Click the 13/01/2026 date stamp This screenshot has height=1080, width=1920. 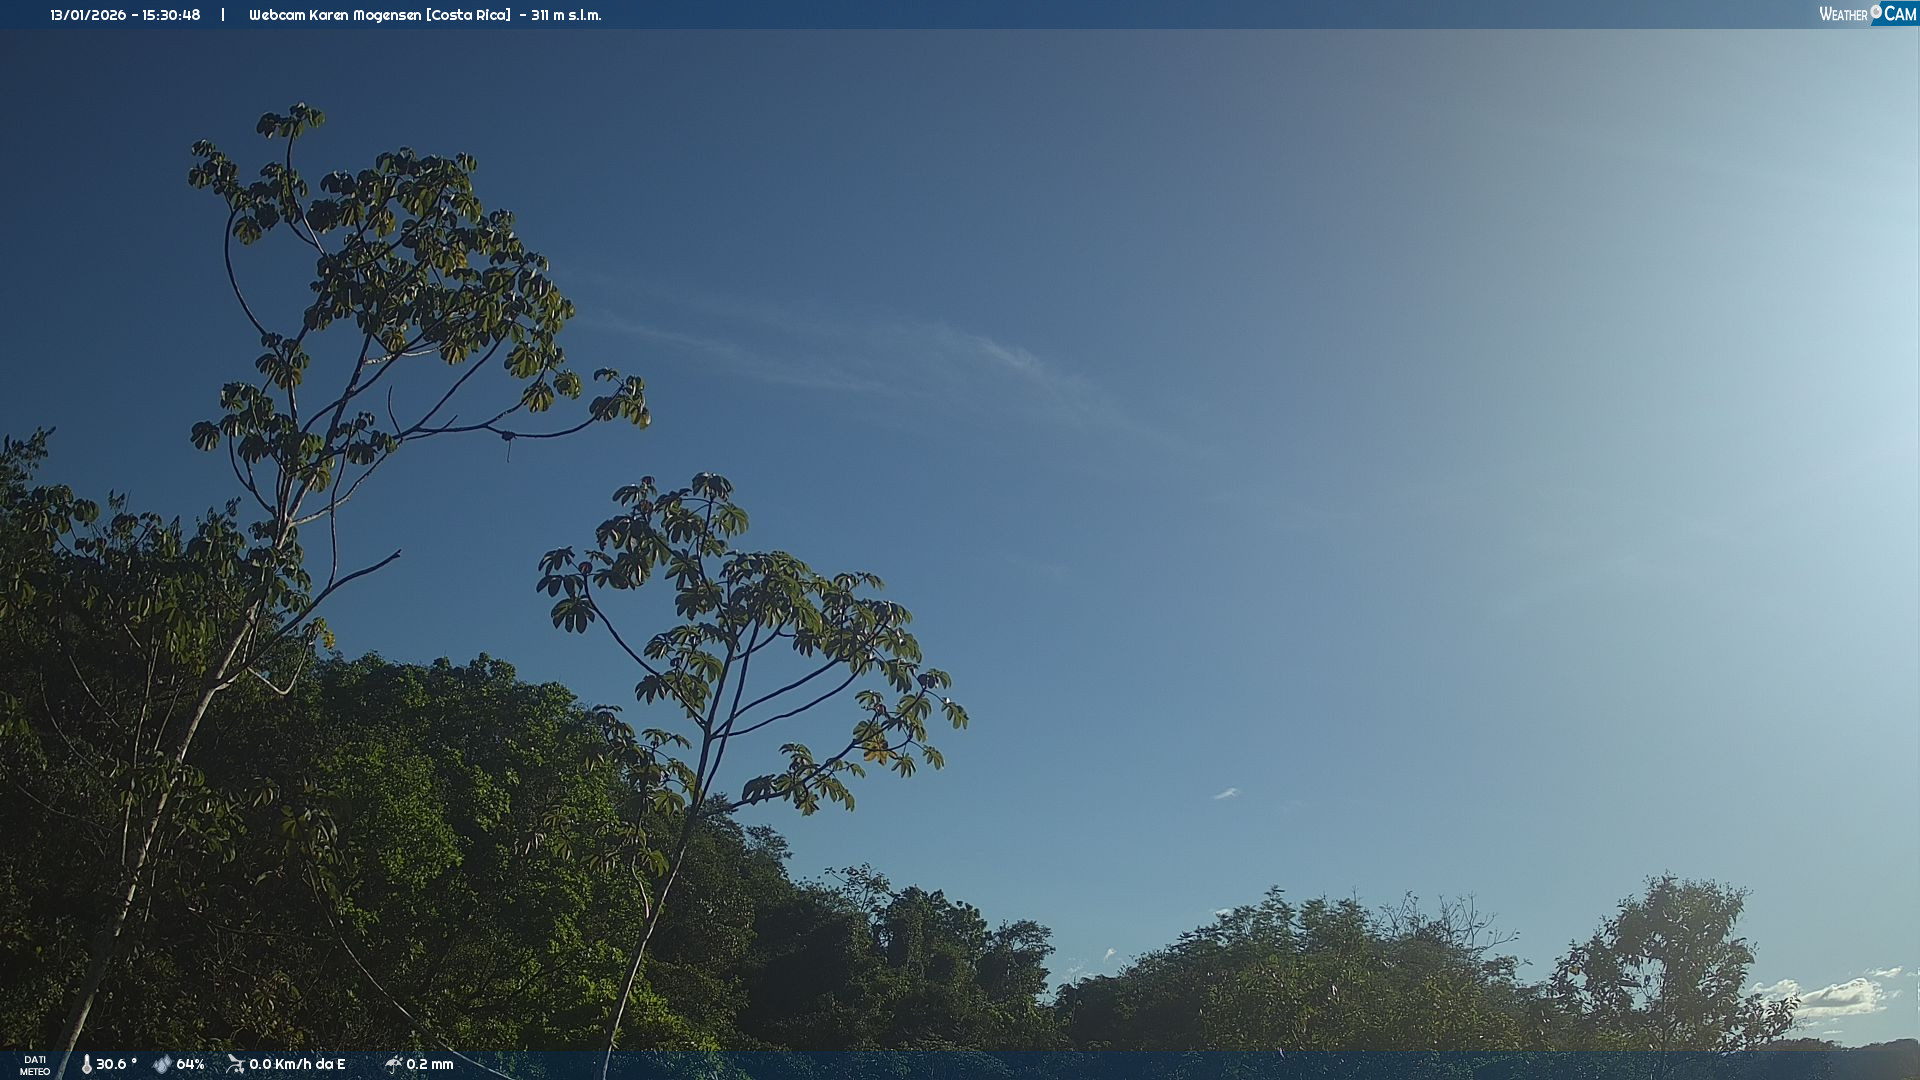click(x=88, y=15)
